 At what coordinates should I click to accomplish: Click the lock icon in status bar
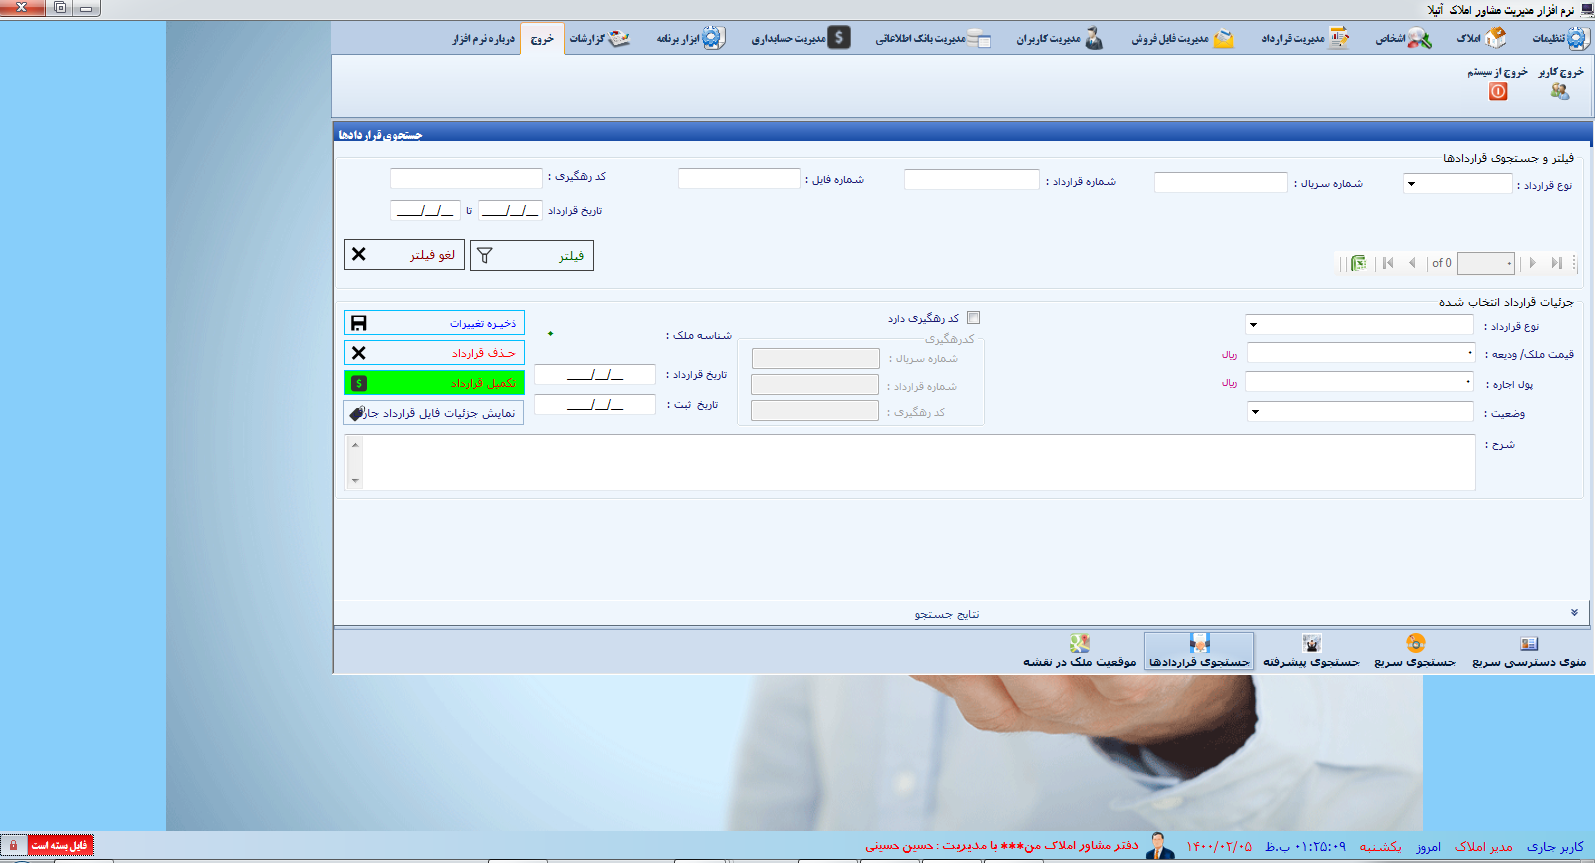tap(14, 845)
